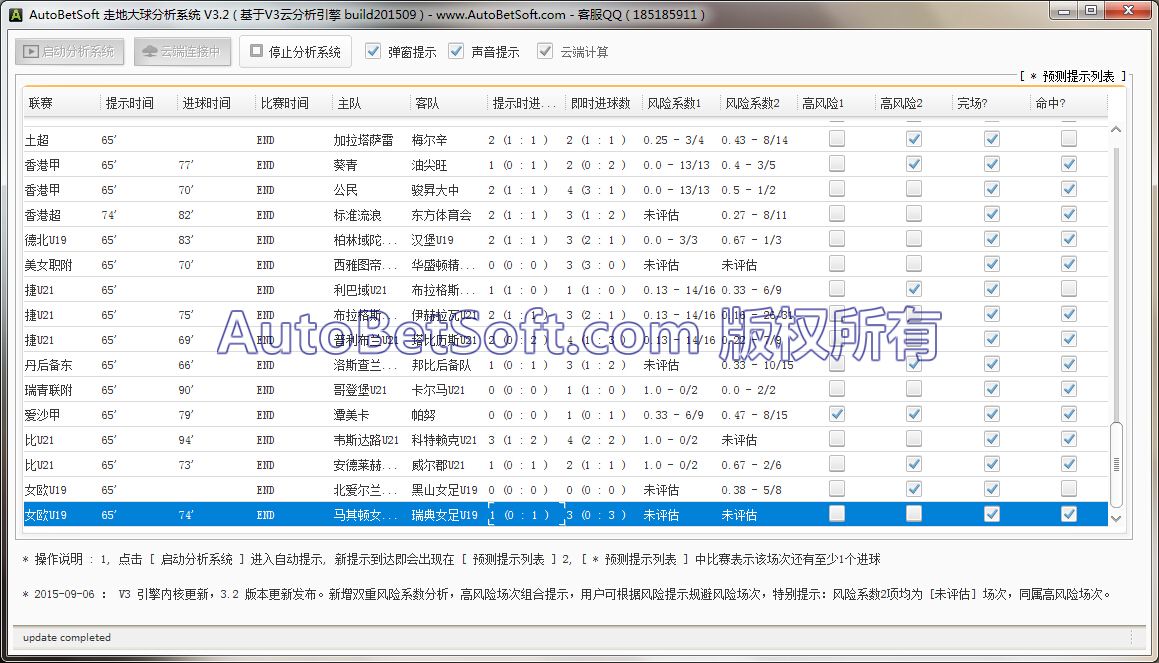This screenshot has width=1159, height=663.
Task: Click the AutoBetSoft app icon in title bar
Action: point(15,14)
